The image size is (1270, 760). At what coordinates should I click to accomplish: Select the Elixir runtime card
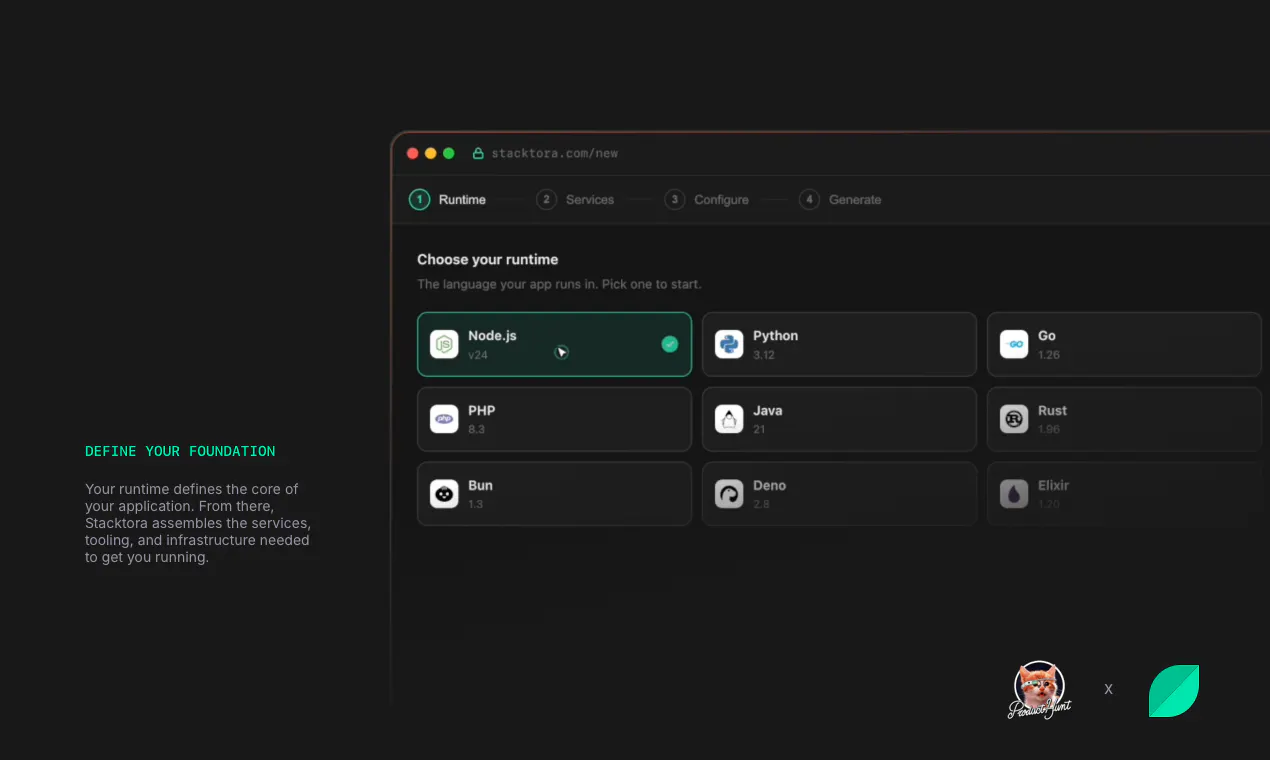click(x=1124, y=494)
